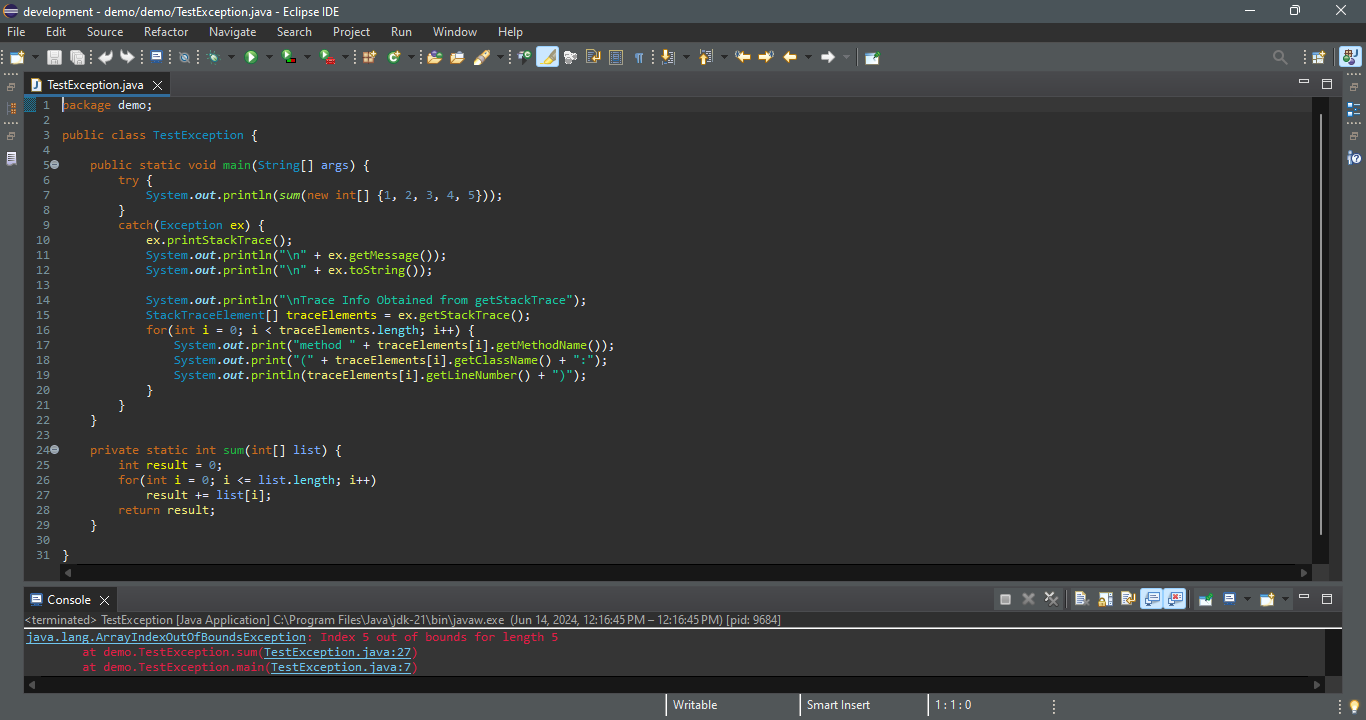The height and width of the screenshot is (720, 1366).
Task: Open the Refactor menu
Action: click(x=166, y=32)
